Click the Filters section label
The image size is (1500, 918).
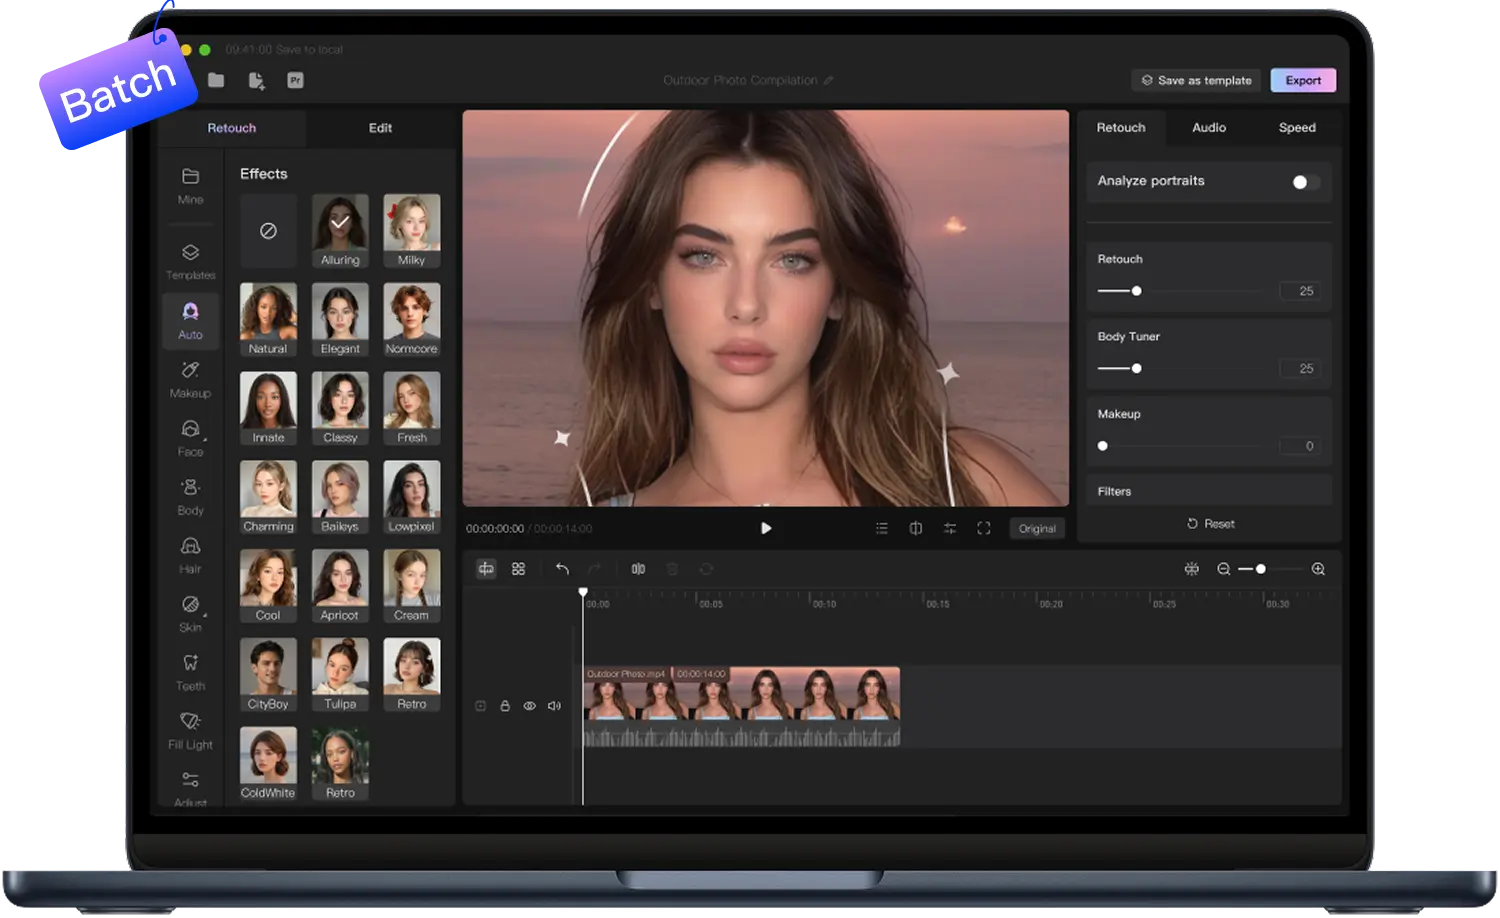tap(1114, 491)
